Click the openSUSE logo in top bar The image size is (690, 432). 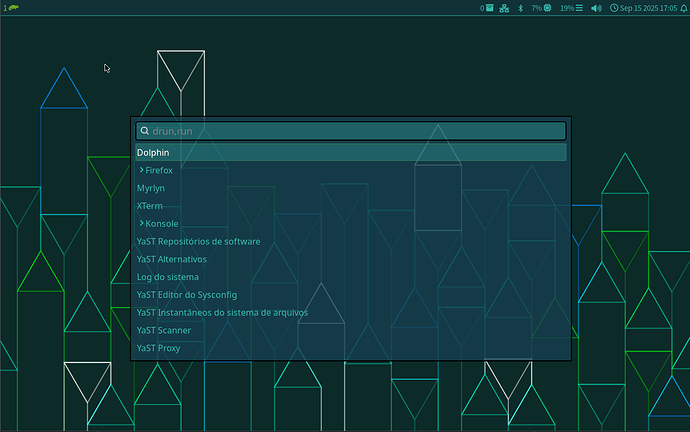[x=14, y=8]
